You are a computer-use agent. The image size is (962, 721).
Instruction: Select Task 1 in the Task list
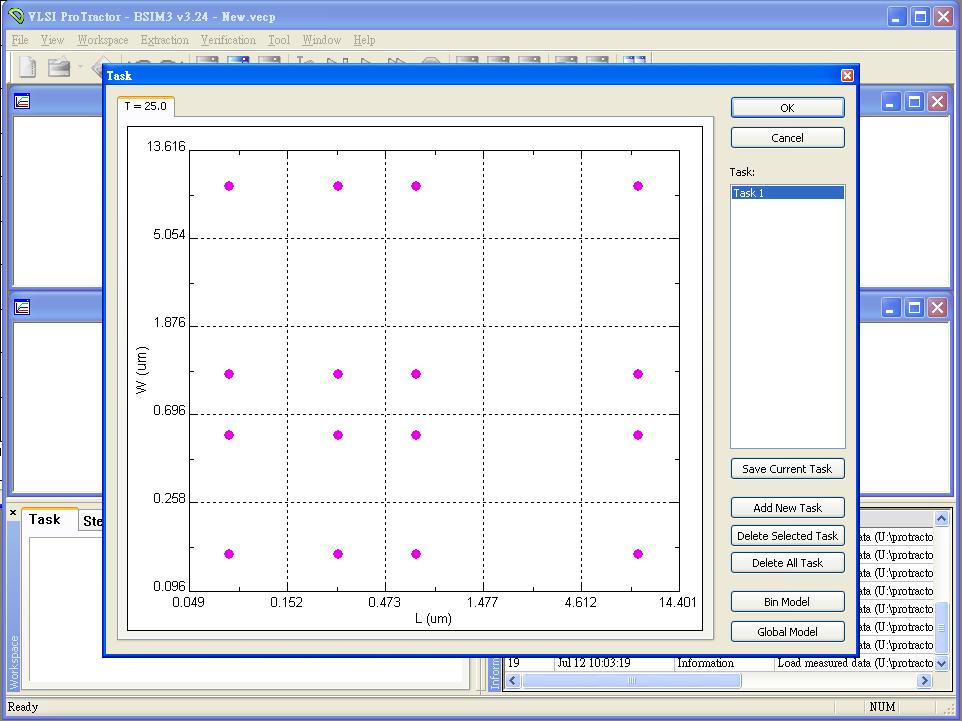click(x=787, y=193)
